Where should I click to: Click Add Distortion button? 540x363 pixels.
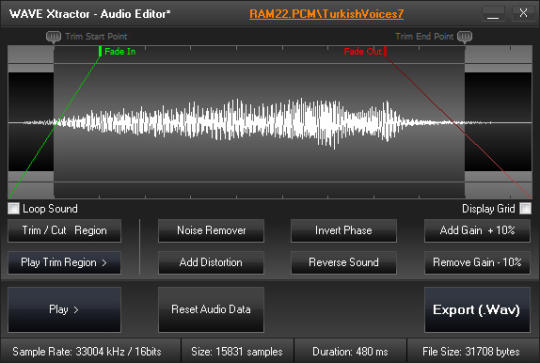click(211, 262)
